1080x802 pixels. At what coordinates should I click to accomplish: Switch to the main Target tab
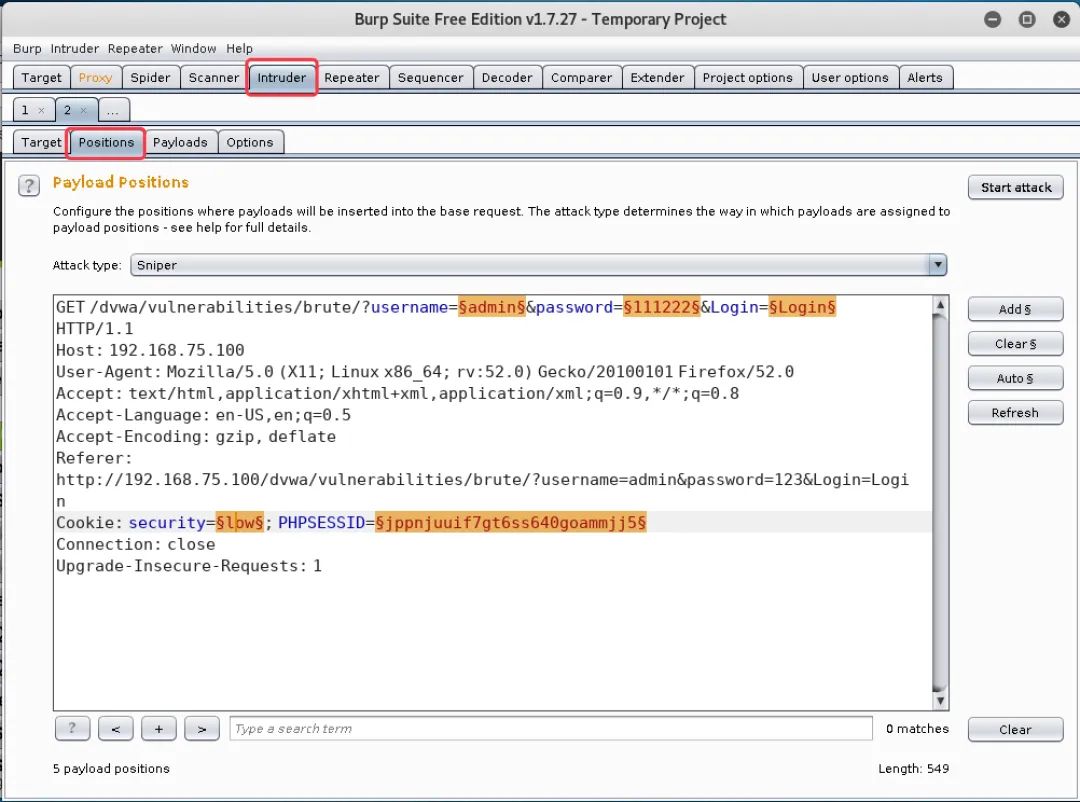pos(41,77)
